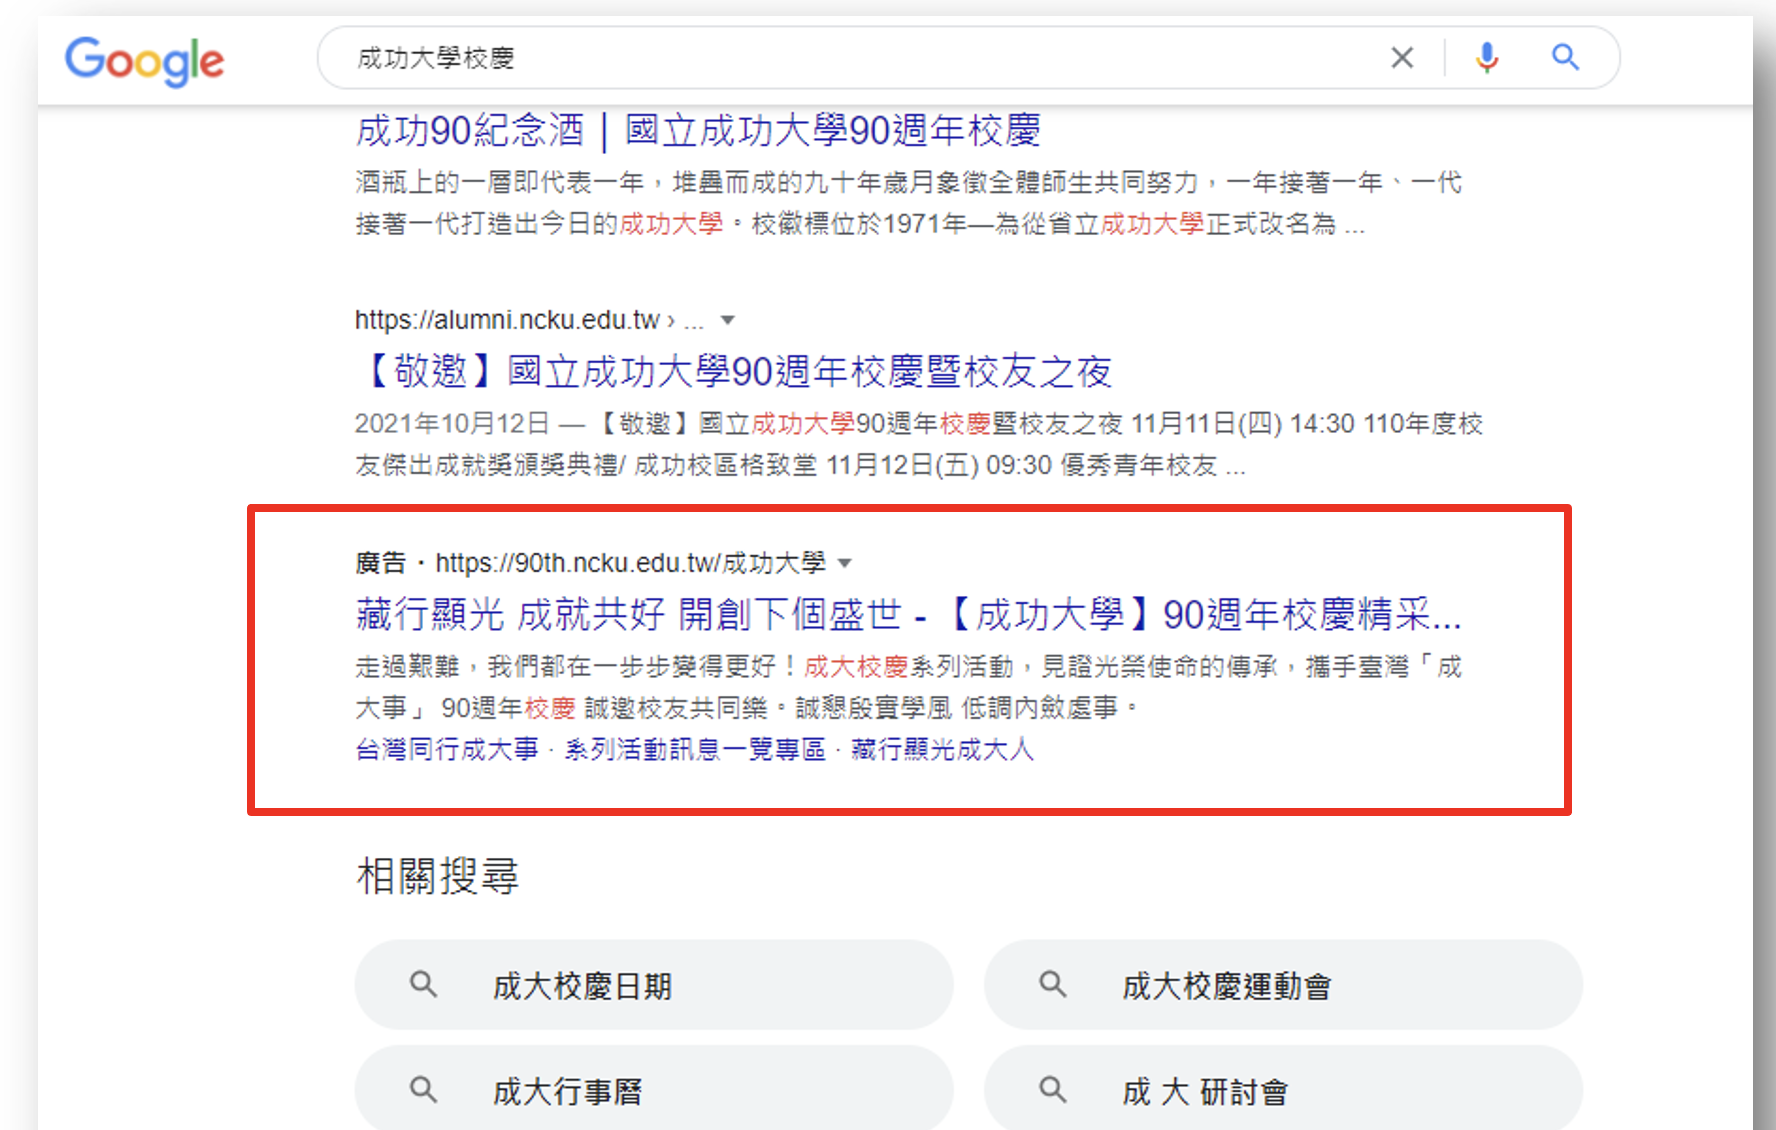Open the alumni.ncku.edu.tw URL breadcrumb
The image size is (1776, 1130).
[x=530, y=320]
